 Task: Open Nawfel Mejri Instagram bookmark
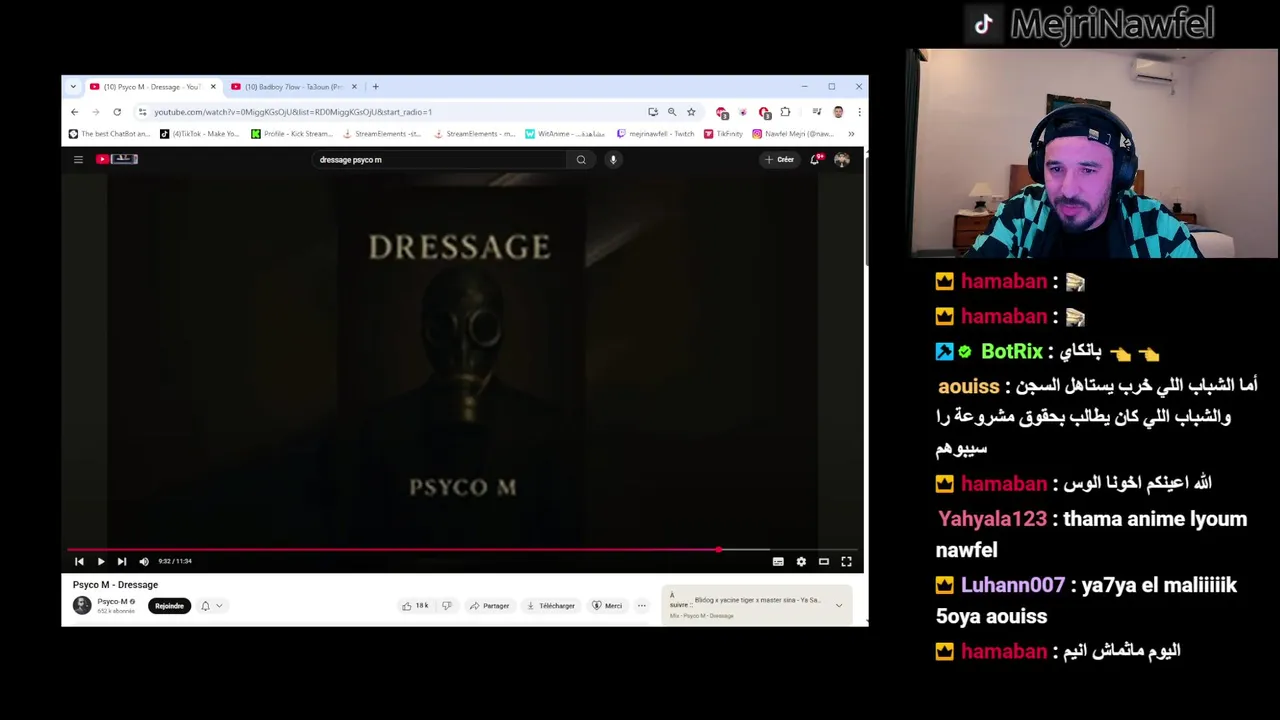click(x=793, y=134)
